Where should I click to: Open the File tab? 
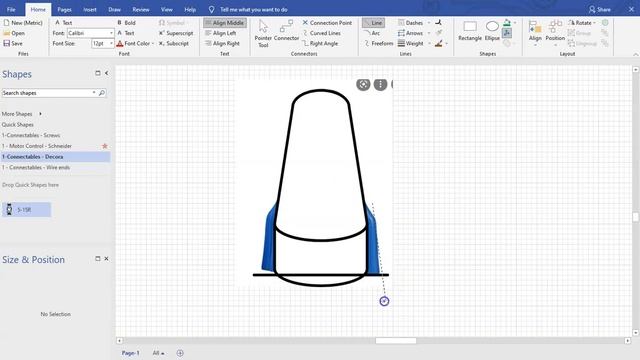tap(11, 9)
